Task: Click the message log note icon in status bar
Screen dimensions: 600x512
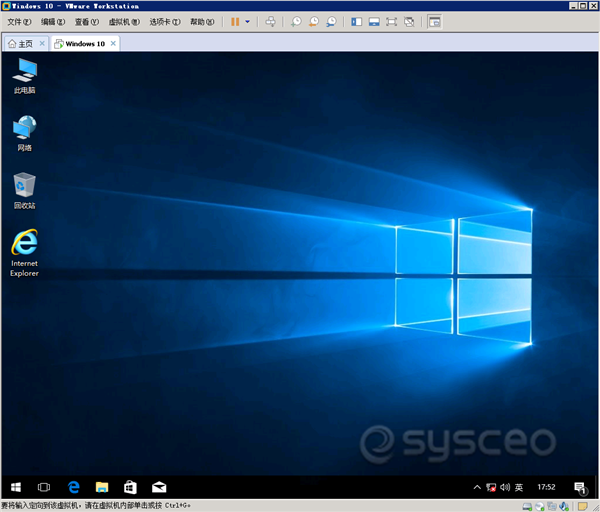Action: (x=583, y=507)
